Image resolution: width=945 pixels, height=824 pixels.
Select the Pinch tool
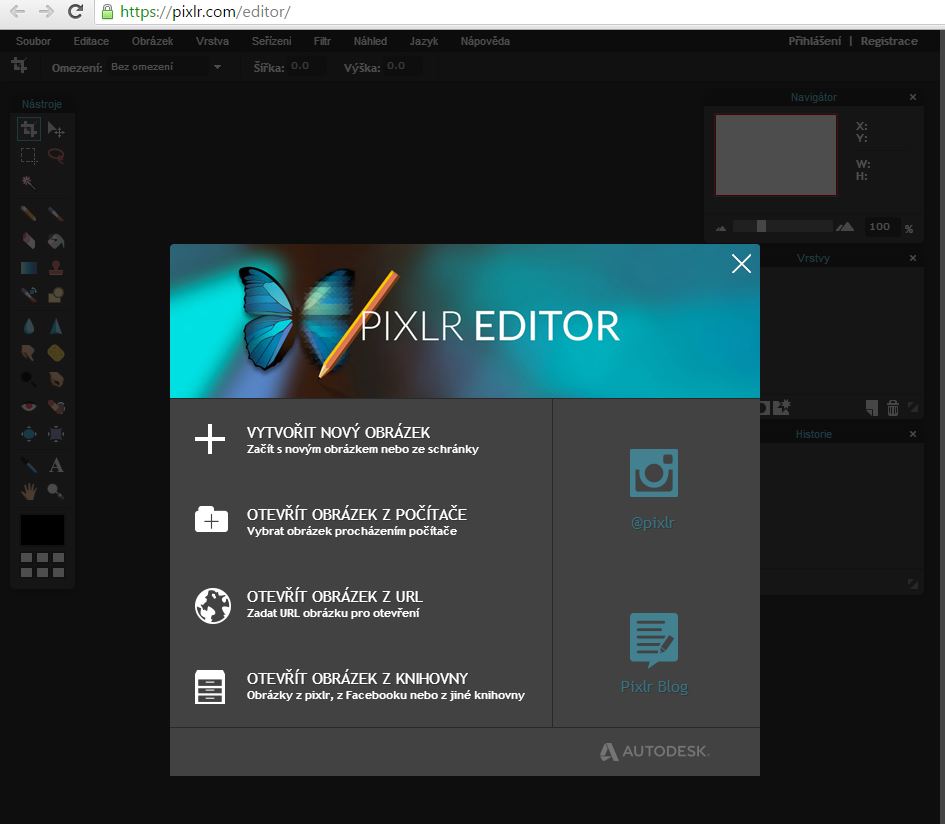[56, 434]
